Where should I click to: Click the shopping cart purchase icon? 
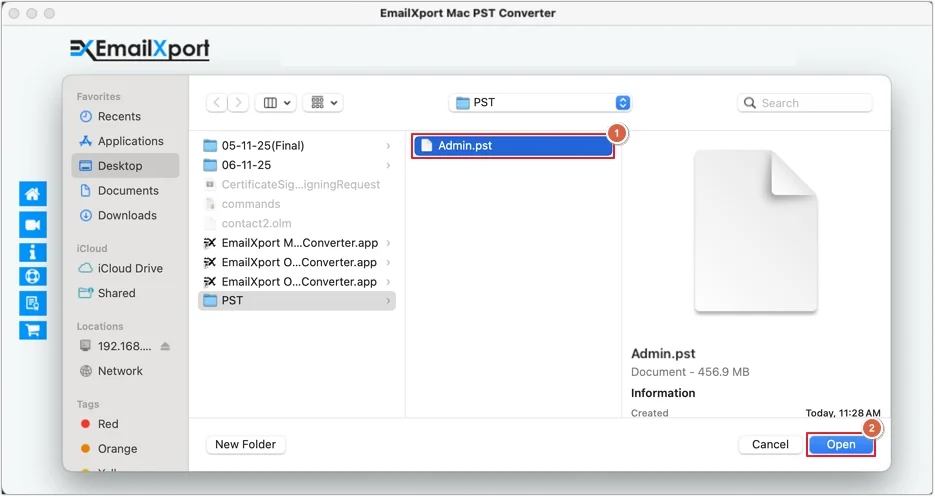[x=32, y=328]
